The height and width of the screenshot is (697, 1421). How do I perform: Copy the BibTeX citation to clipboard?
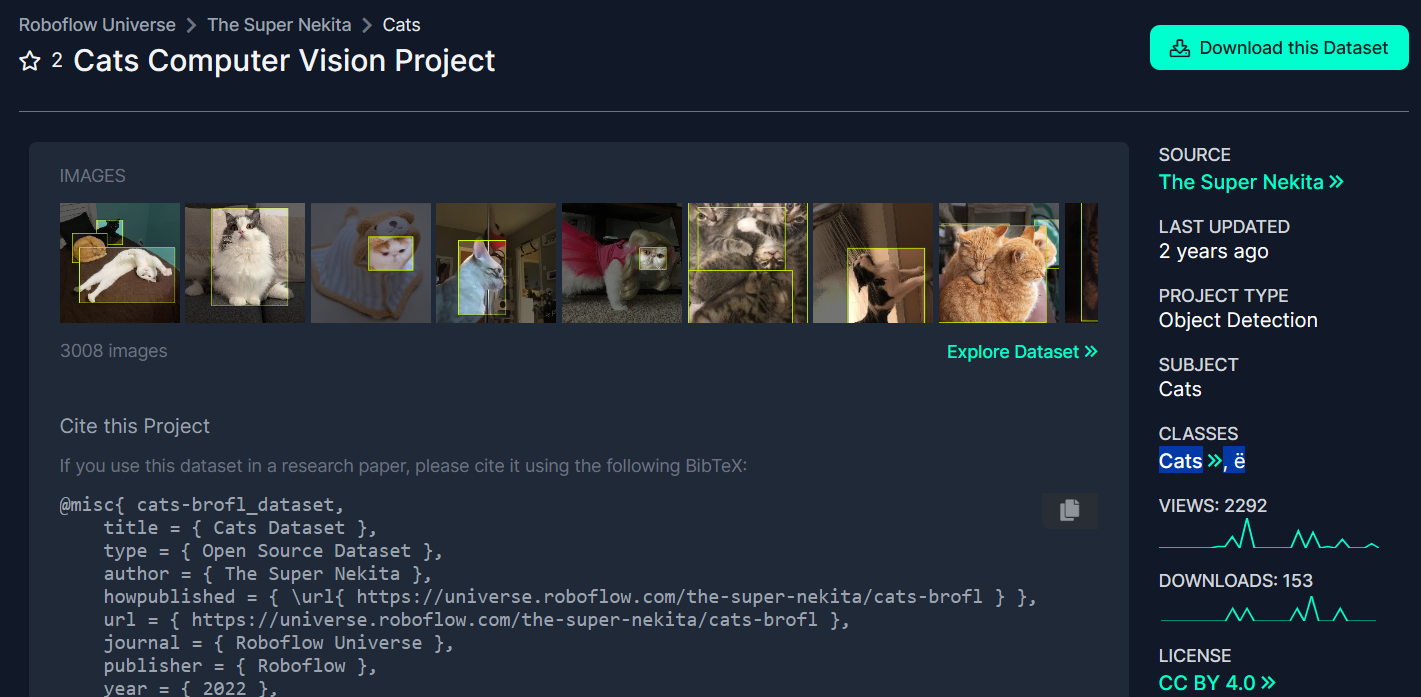click(1069, 510)
